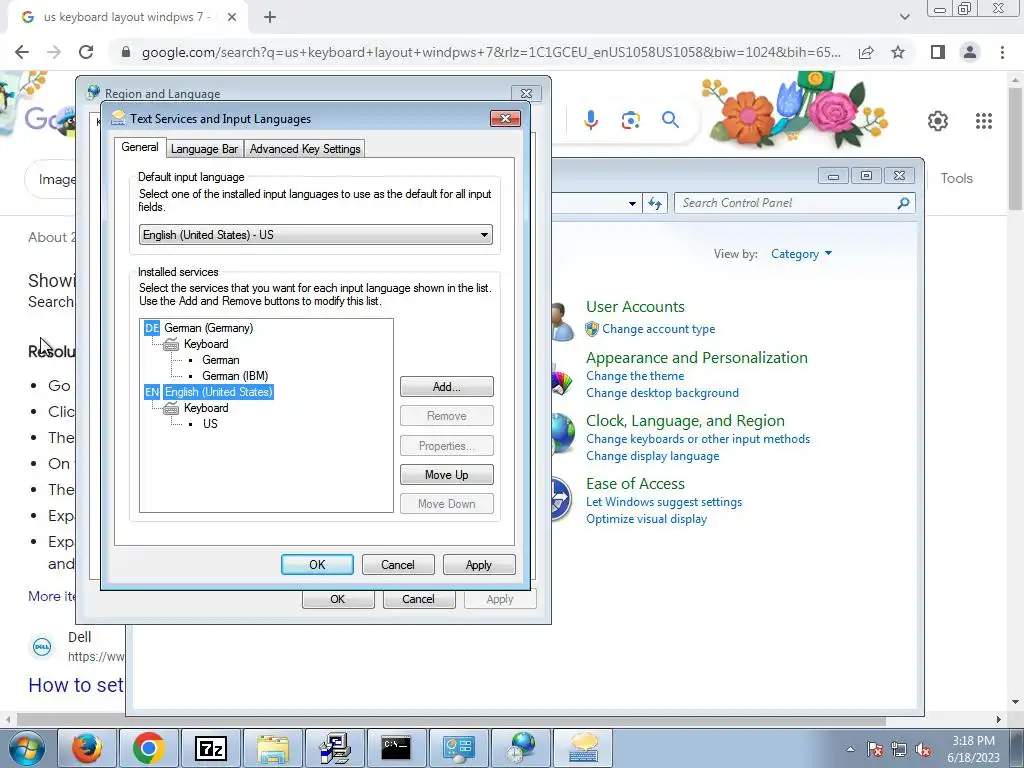Image resolution: width=1024 pixels, height=768 pixels.
Task: Click the on-screen keyboard taskbar icon
Action: click(583, 748)
